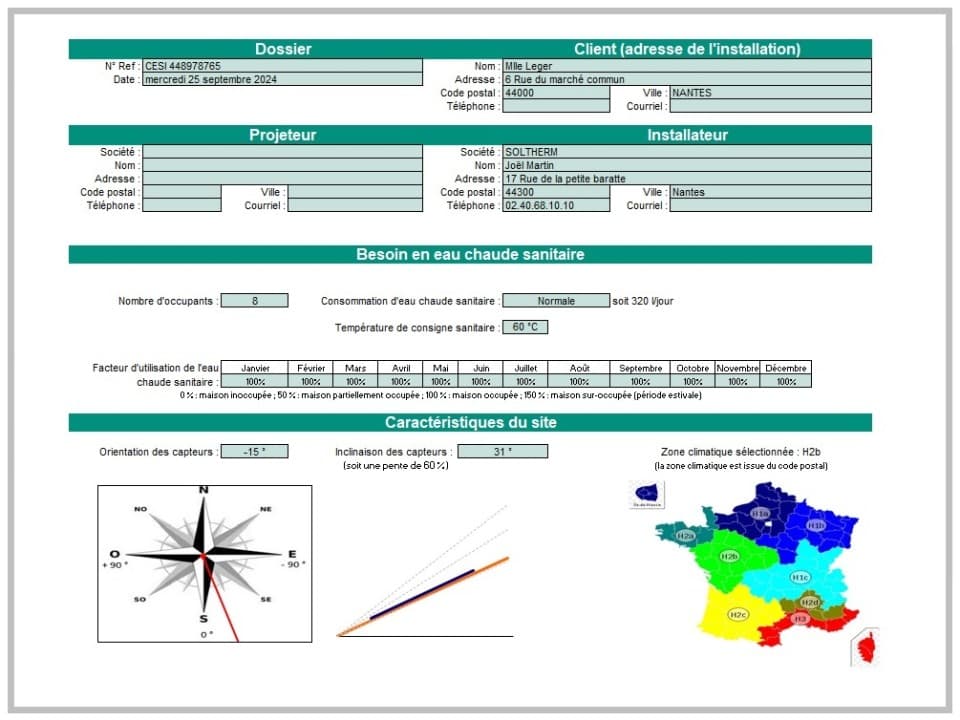Select the Installateur Téléphone field
The height and width of the screenshot is (720, 960).
click(555, 205)
